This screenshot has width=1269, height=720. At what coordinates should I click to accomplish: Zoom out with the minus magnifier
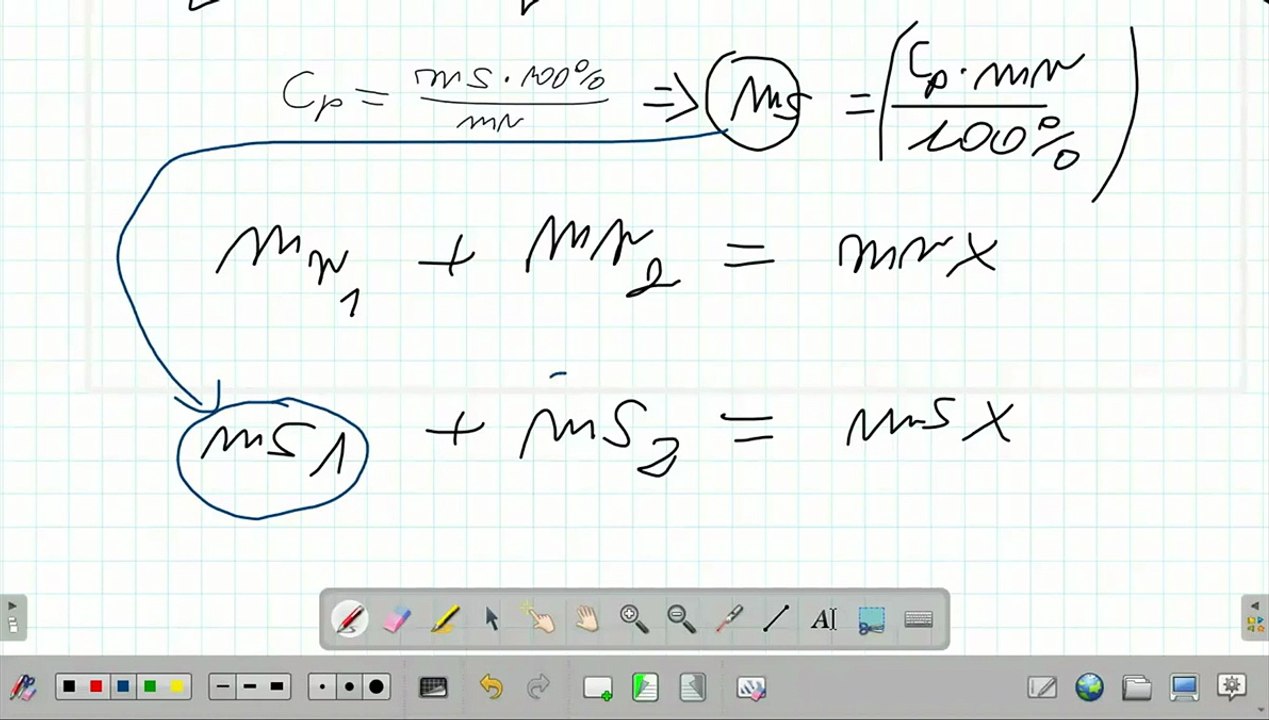[681, 620]
